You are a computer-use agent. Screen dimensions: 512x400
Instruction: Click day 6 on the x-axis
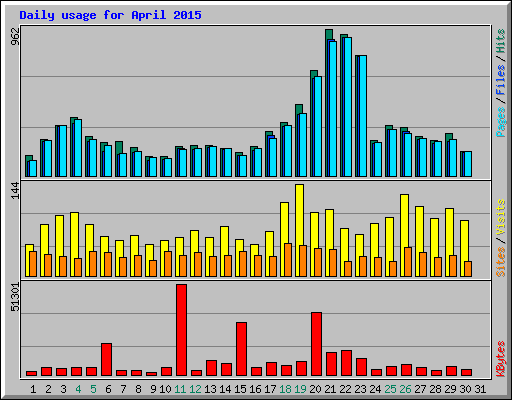click(108, 389)
